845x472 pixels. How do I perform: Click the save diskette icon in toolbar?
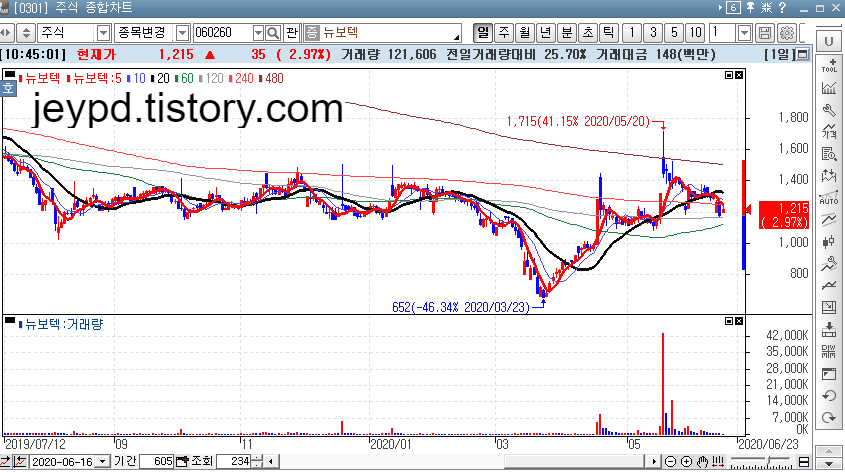tap(765, 33)
